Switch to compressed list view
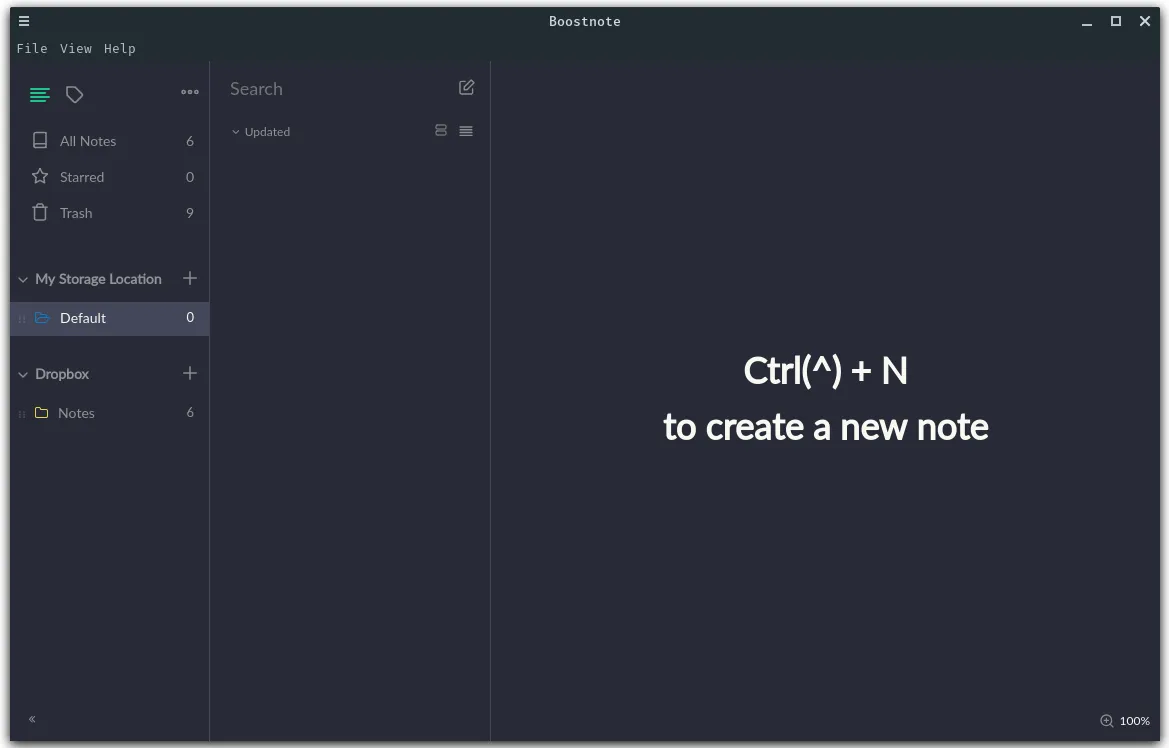This screenshot has width=1169, height=748. (x=466, y=131)
